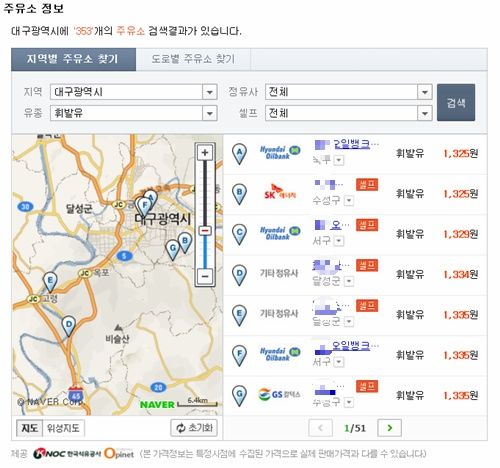The width and height of the screenshot is (500, 468).
Task: Click Hyundai Oilbank logo in row F
Action: (x=280, y=354)
